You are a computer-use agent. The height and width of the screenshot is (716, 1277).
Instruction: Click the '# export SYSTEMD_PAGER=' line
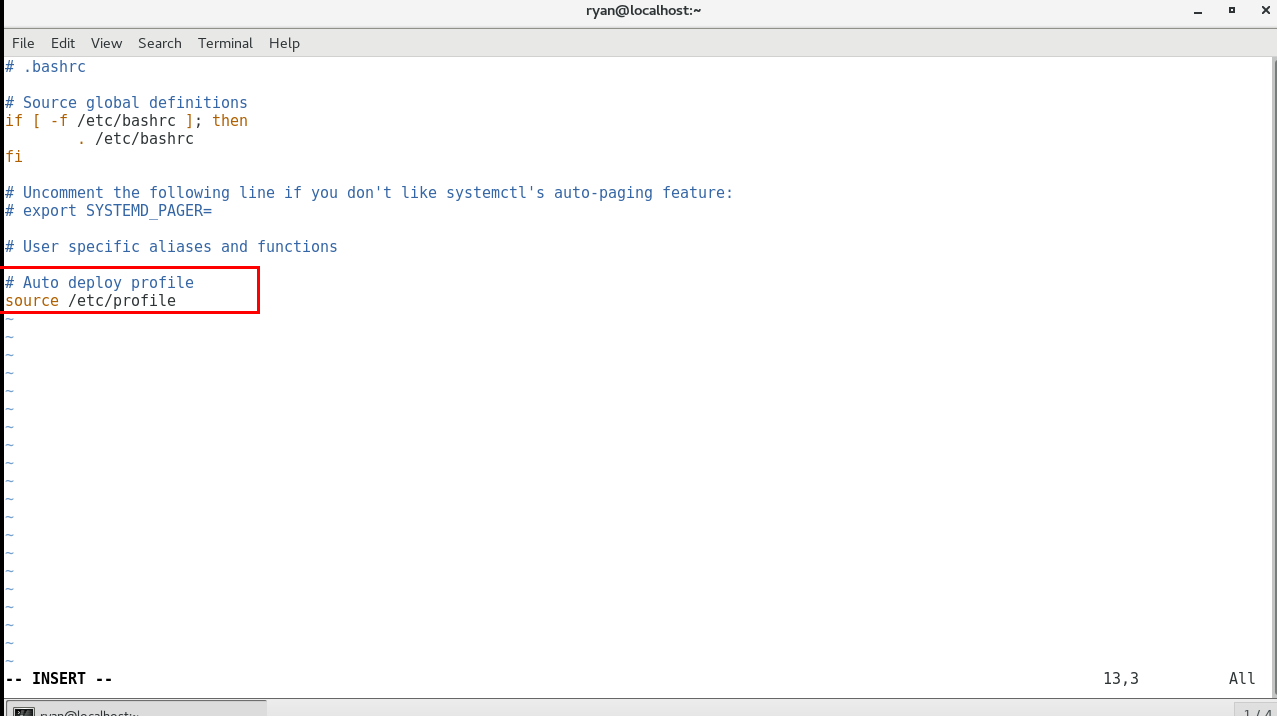[109, 211]
